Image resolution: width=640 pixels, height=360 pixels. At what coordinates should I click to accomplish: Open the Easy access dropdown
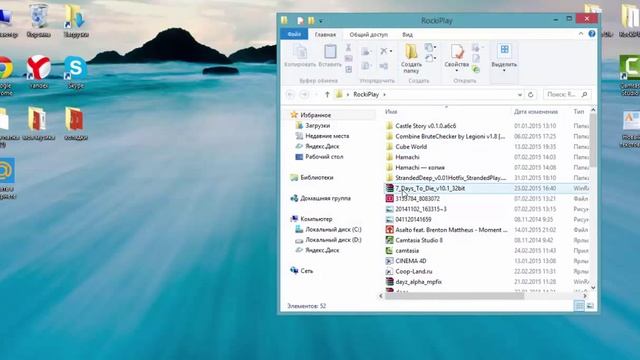tap(430, 59)
